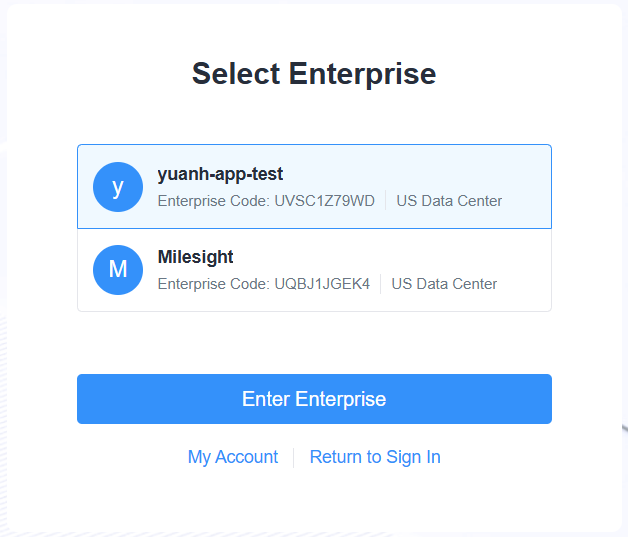Click the enterprise code value UQBJ1JGEK4
This screenshot has width=628, height=537.
[322, 284]
